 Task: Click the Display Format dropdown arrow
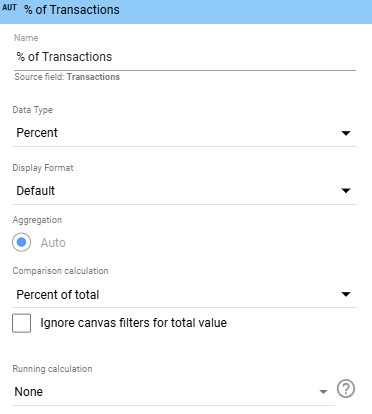click(x=346, y=191)
